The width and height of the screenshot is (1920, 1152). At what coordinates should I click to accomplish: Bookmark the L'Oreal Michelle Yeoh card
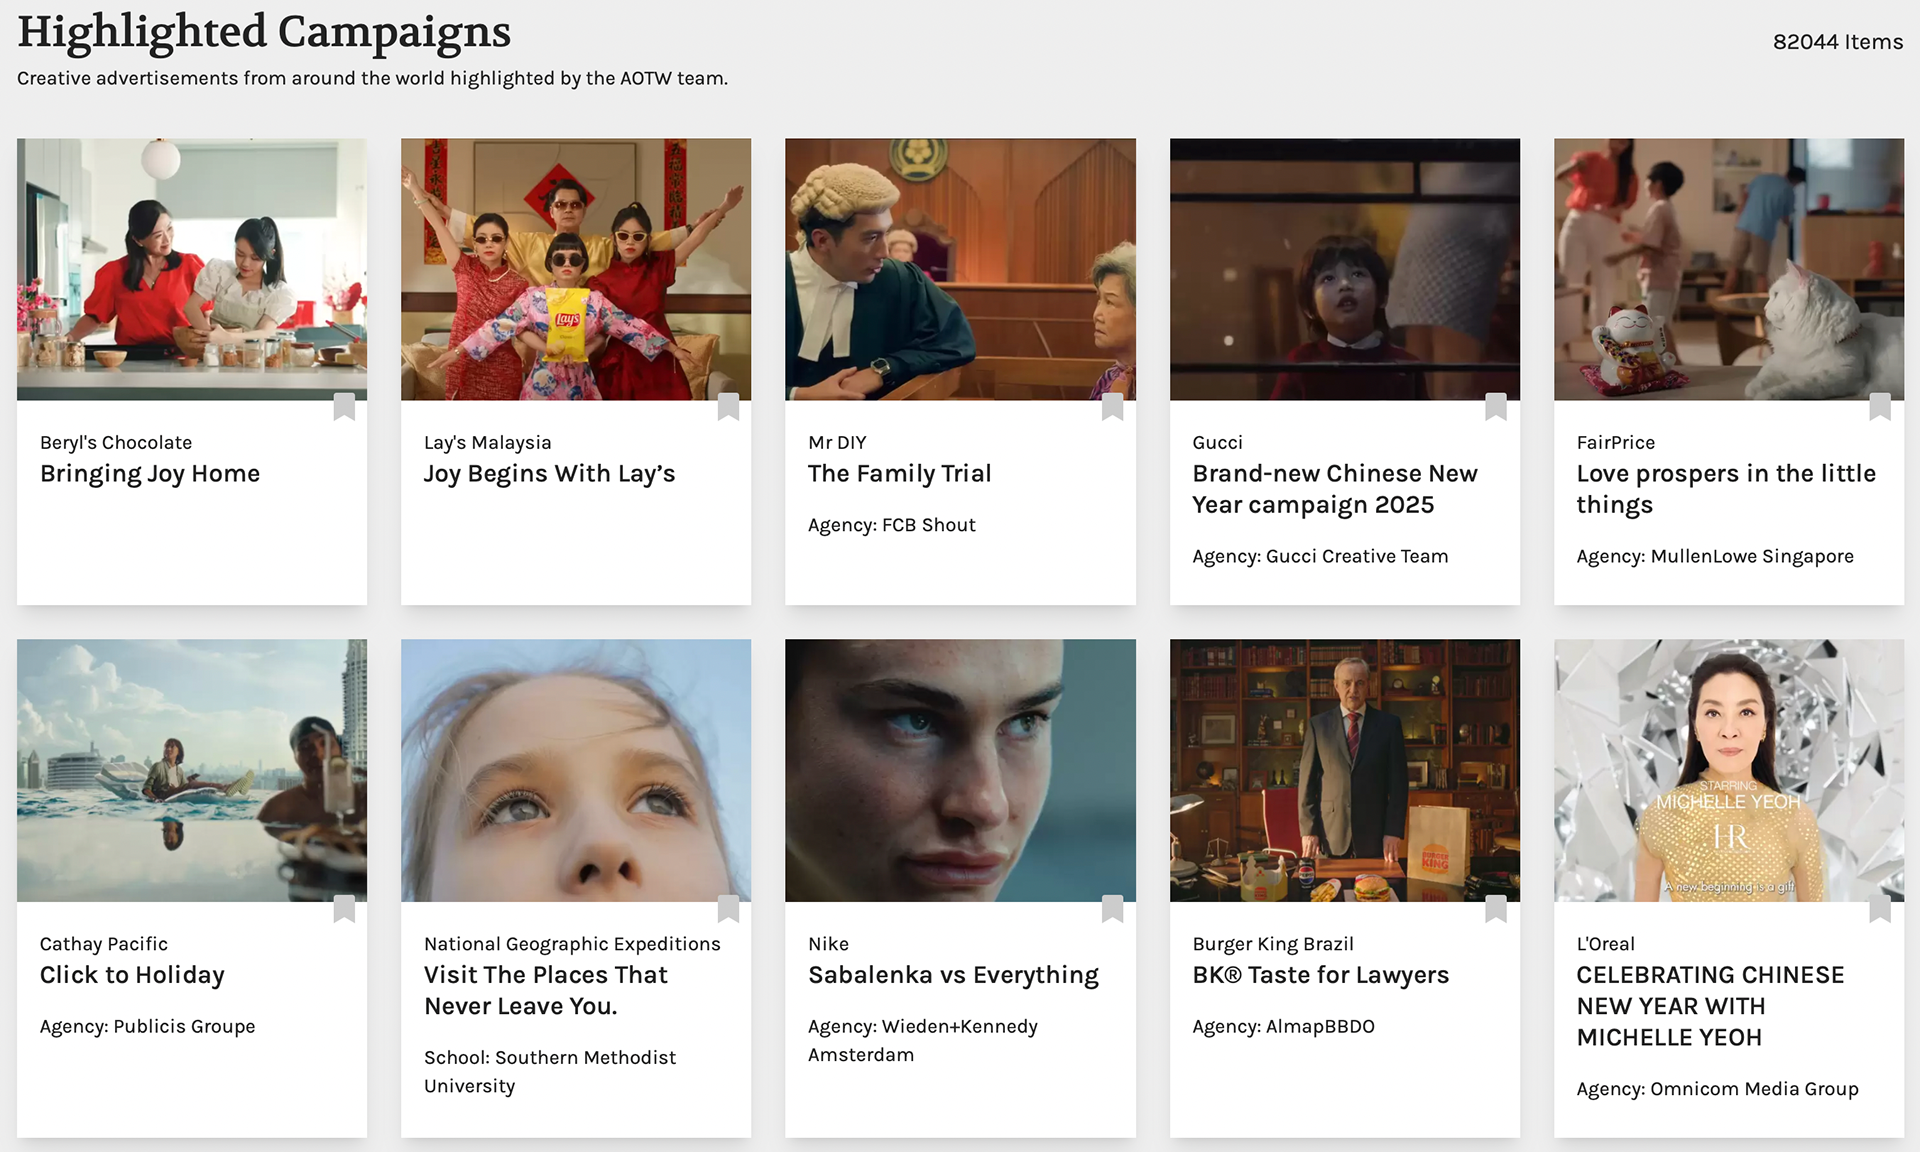click(1880, 908)
